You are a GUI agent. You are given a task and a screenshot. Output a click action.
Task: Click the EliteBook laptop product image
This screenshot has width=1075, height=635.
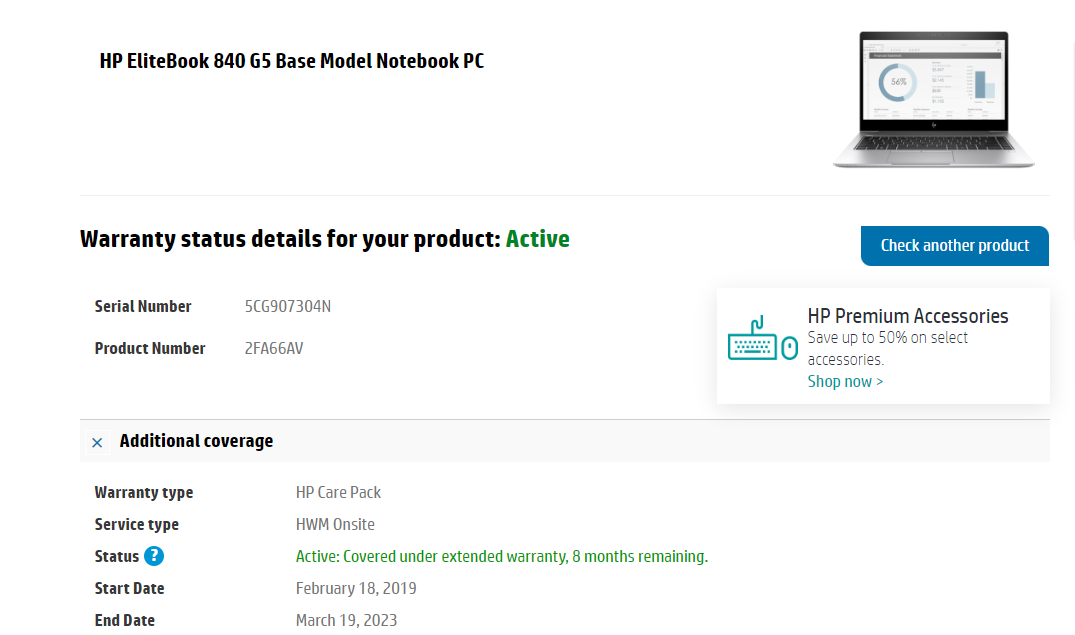[934, 100]
